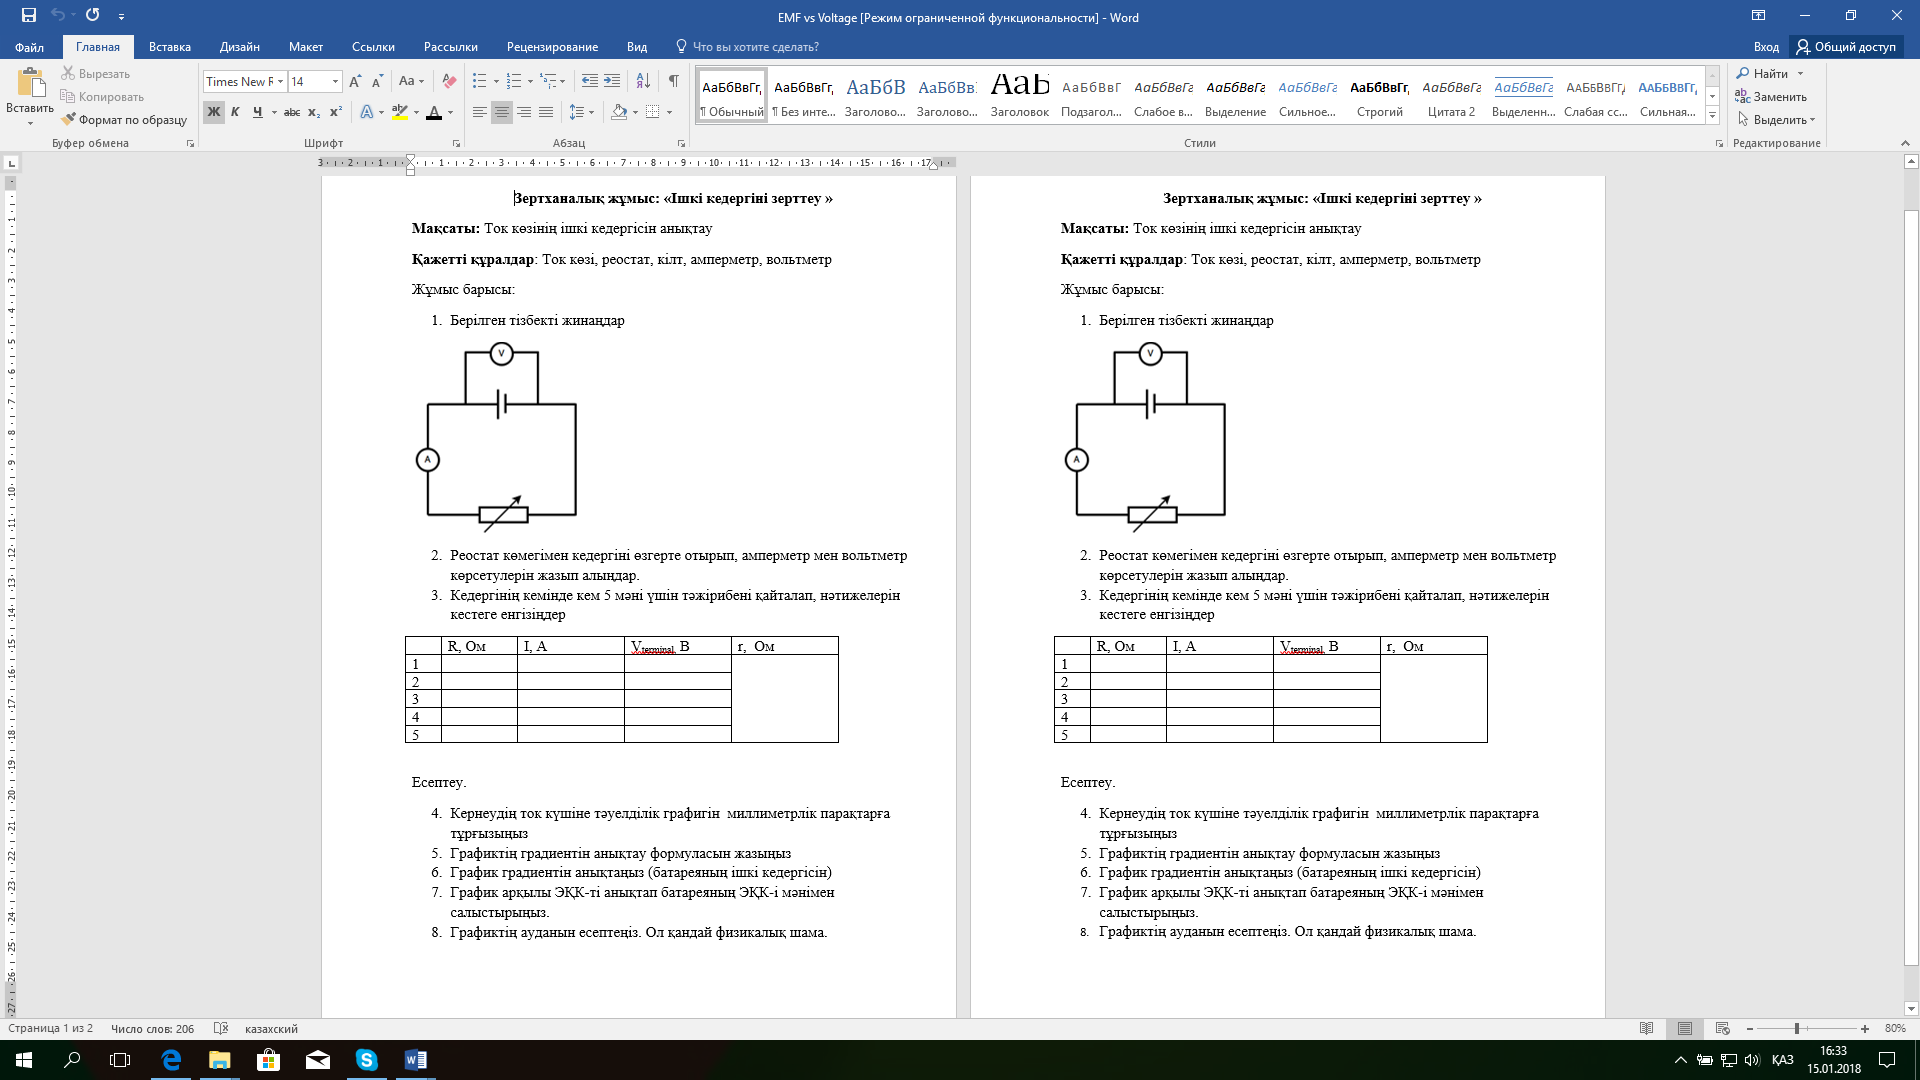Image resolution: width=1920 pixels, height=1080 pixels.
Task: Click the sort text icon
Action: 643,81
